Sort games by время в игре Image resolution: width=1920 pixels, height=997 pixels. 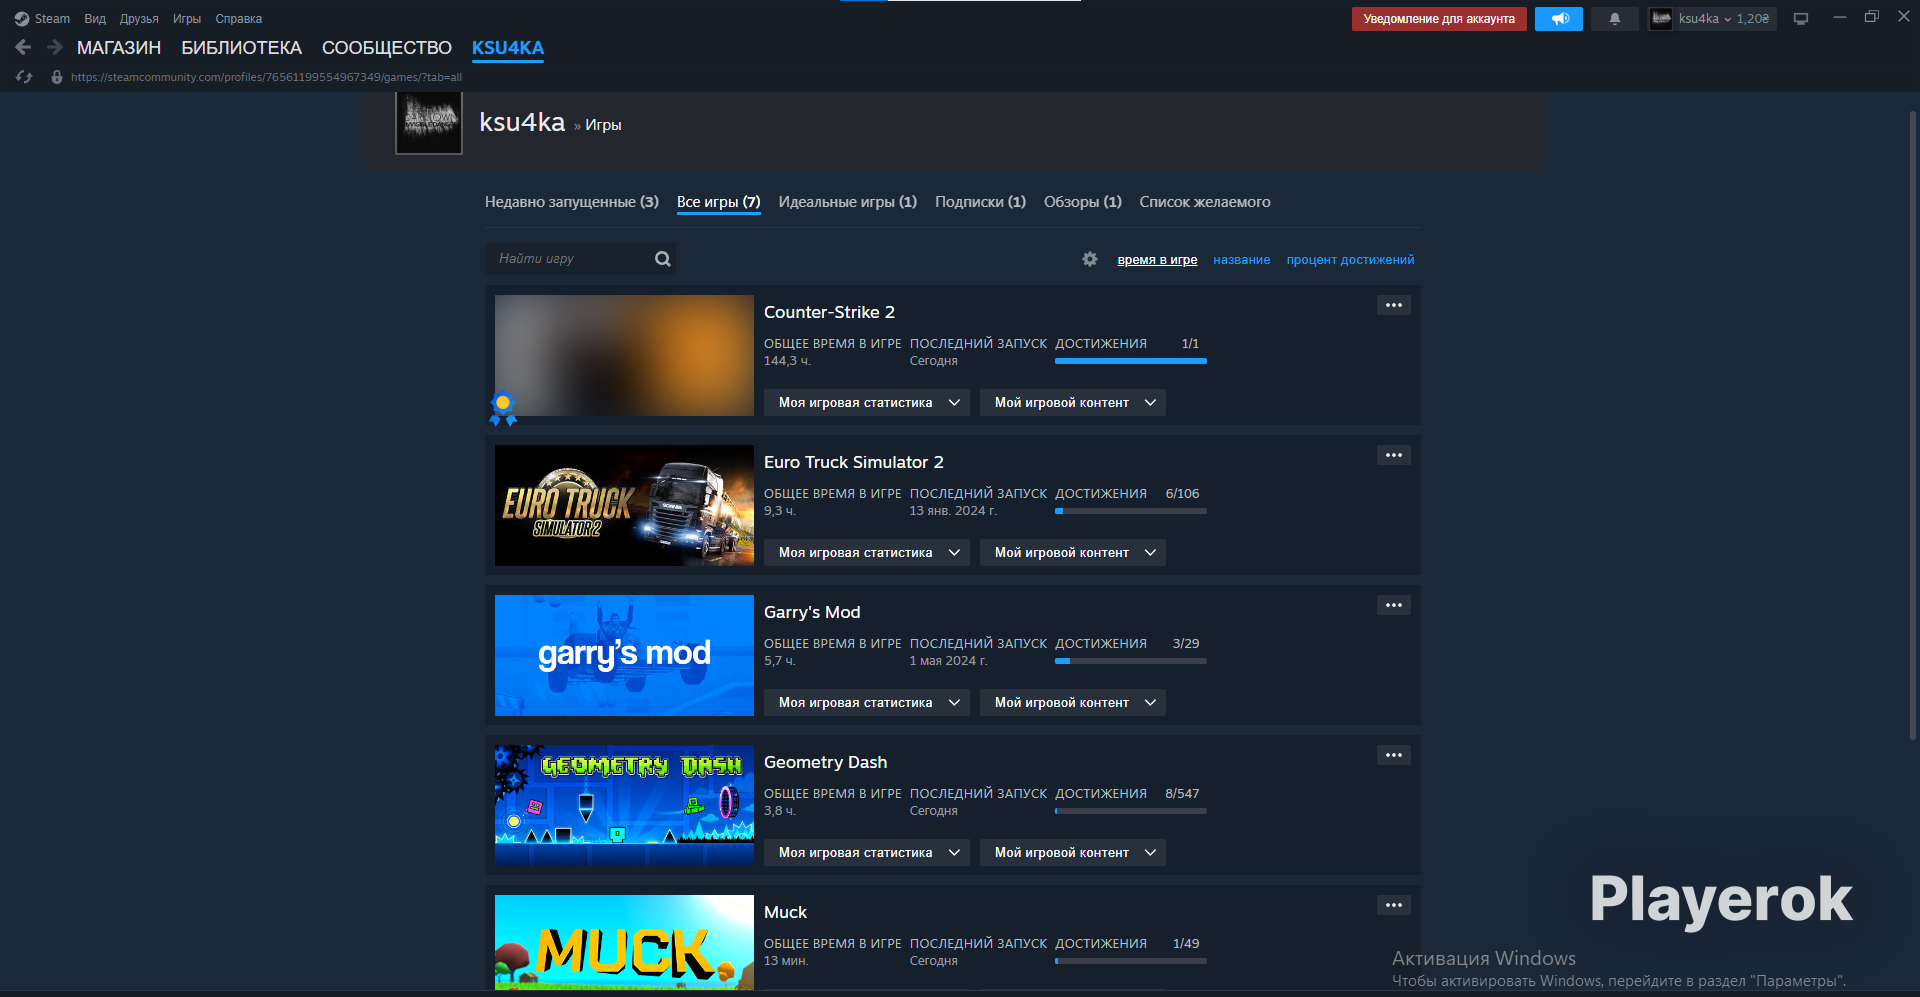[x=1157, y=260]
